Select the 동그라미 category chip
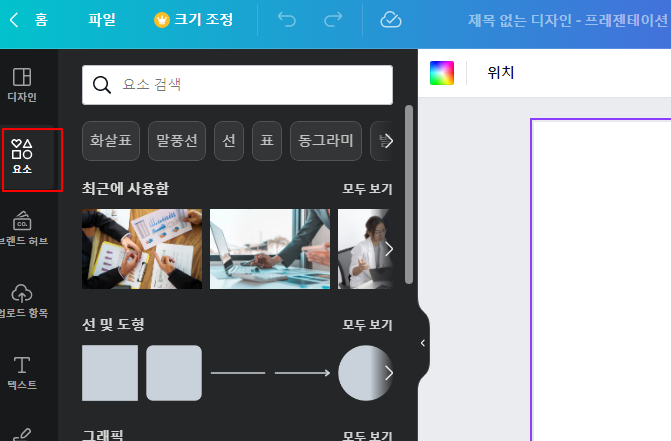This screenshot has width=671, height=441. [326, 141]
